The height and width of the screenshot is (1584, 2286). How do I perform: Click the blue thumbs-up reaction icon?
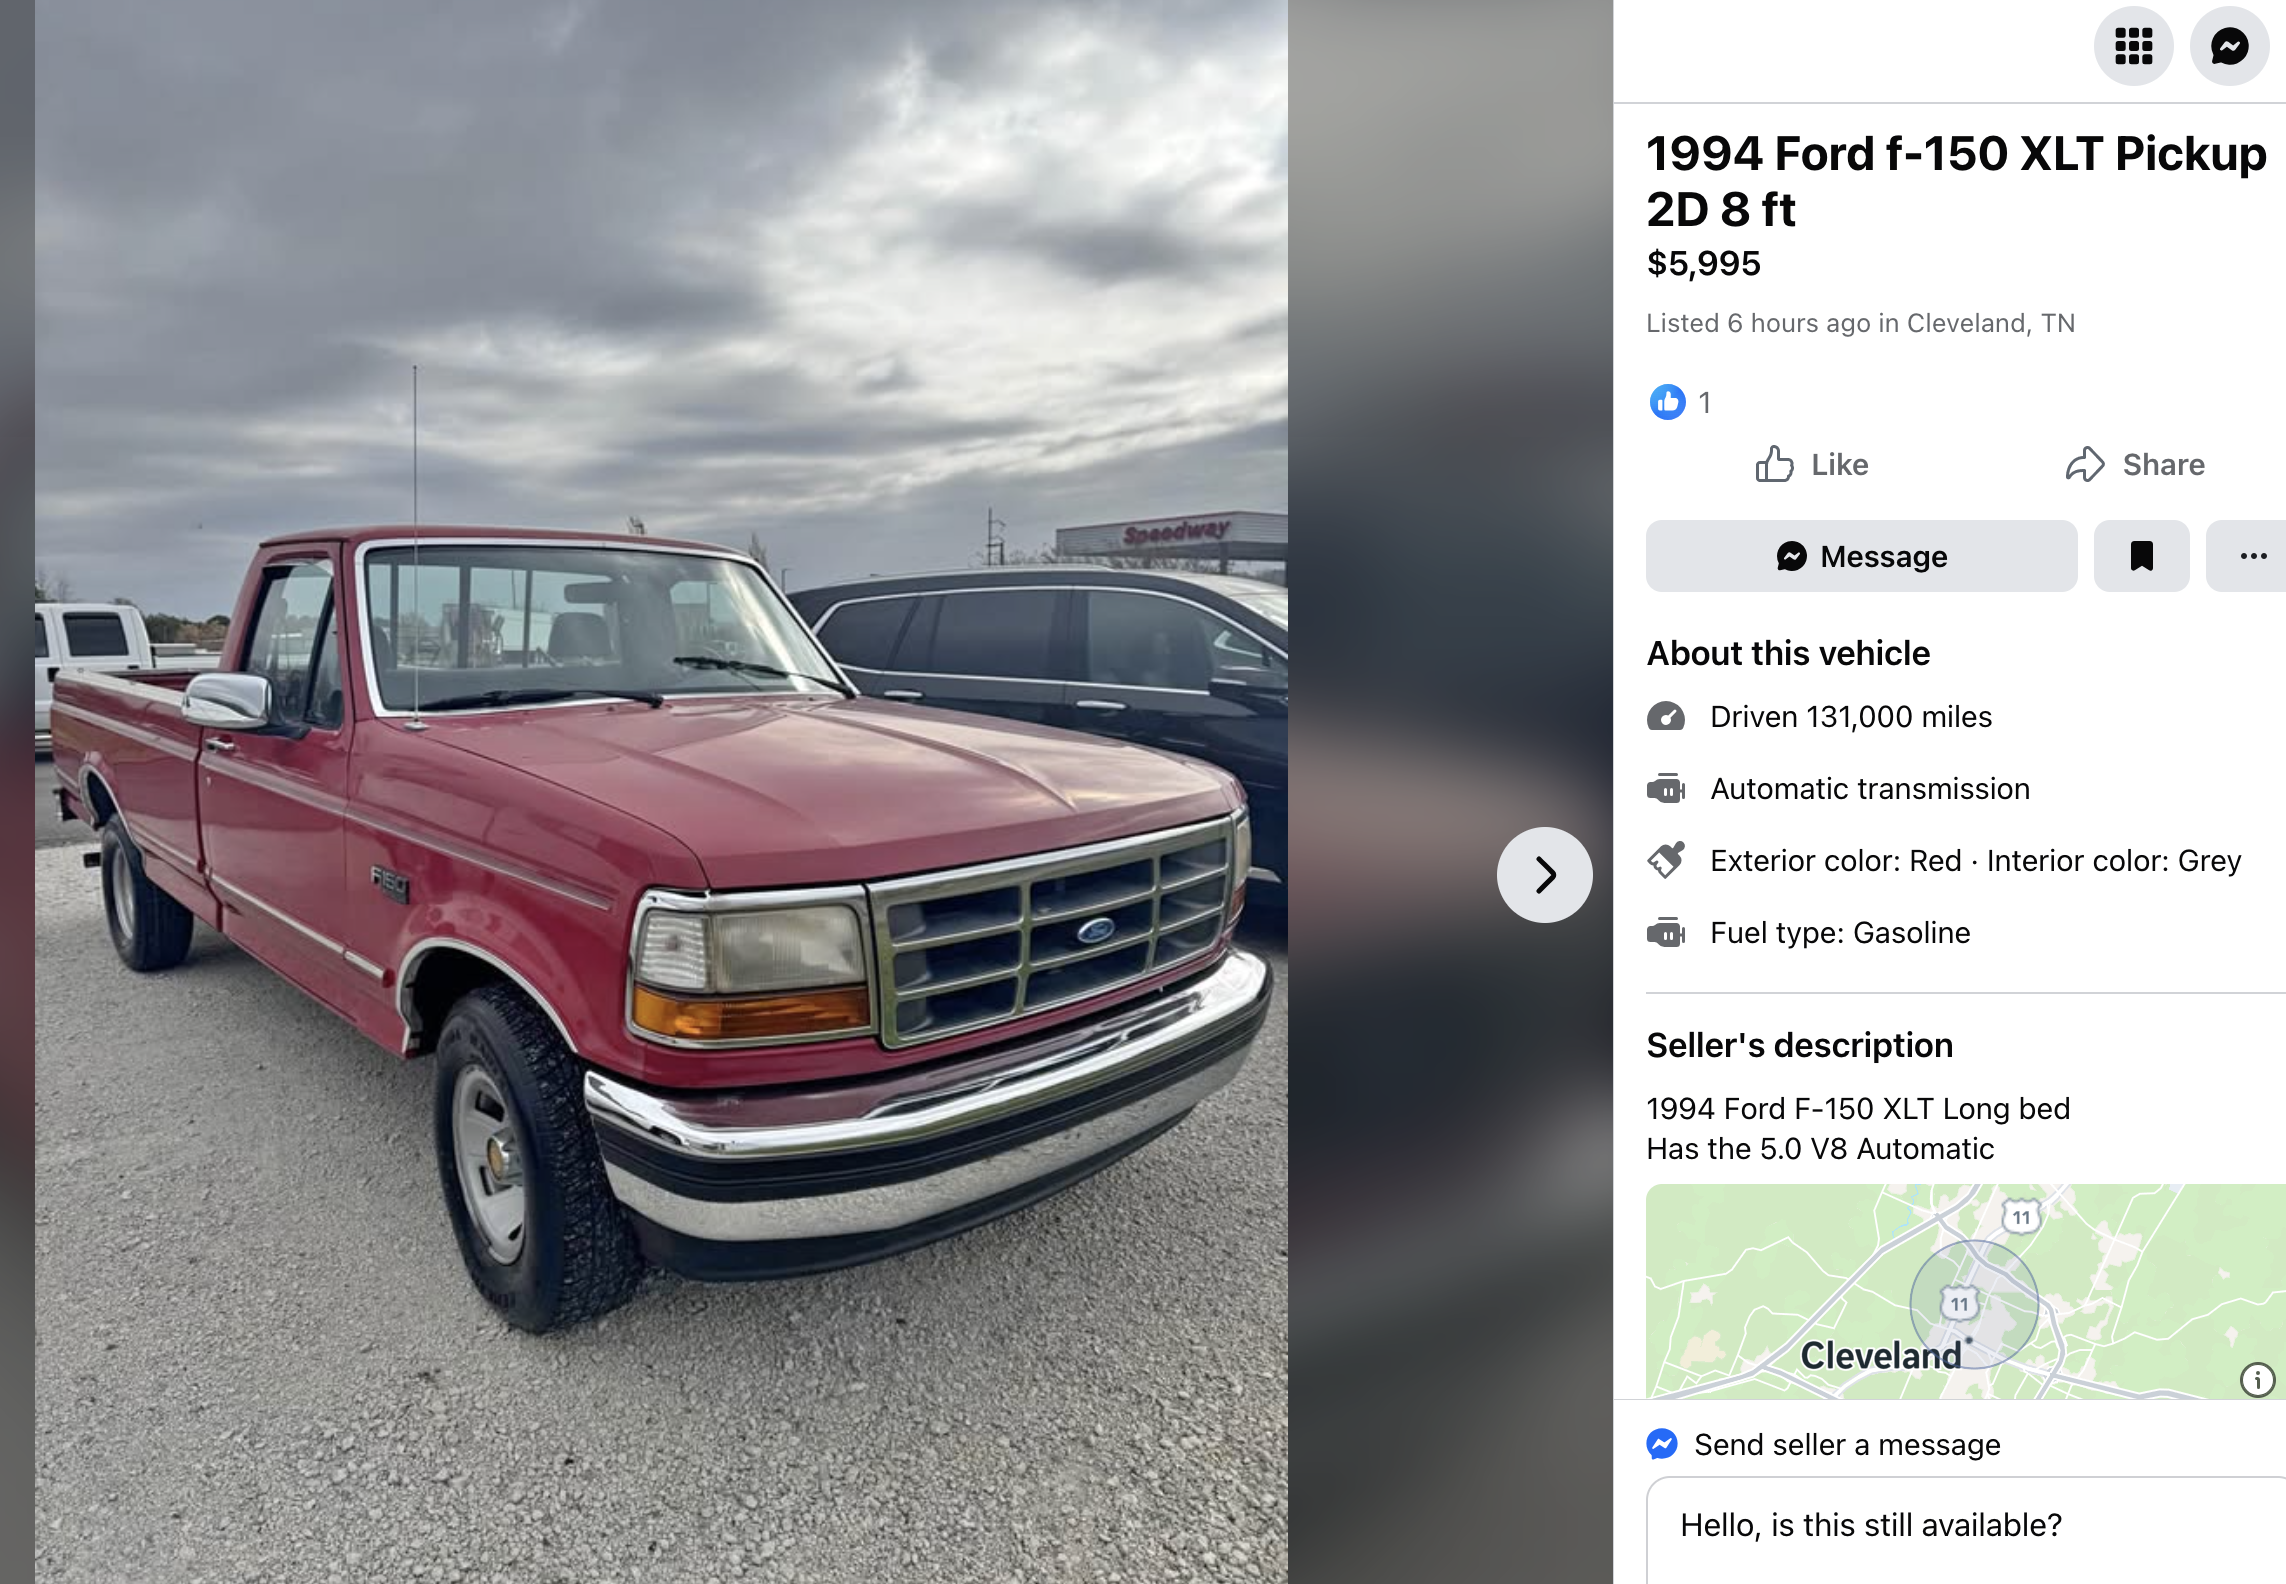pos(1667,402)
